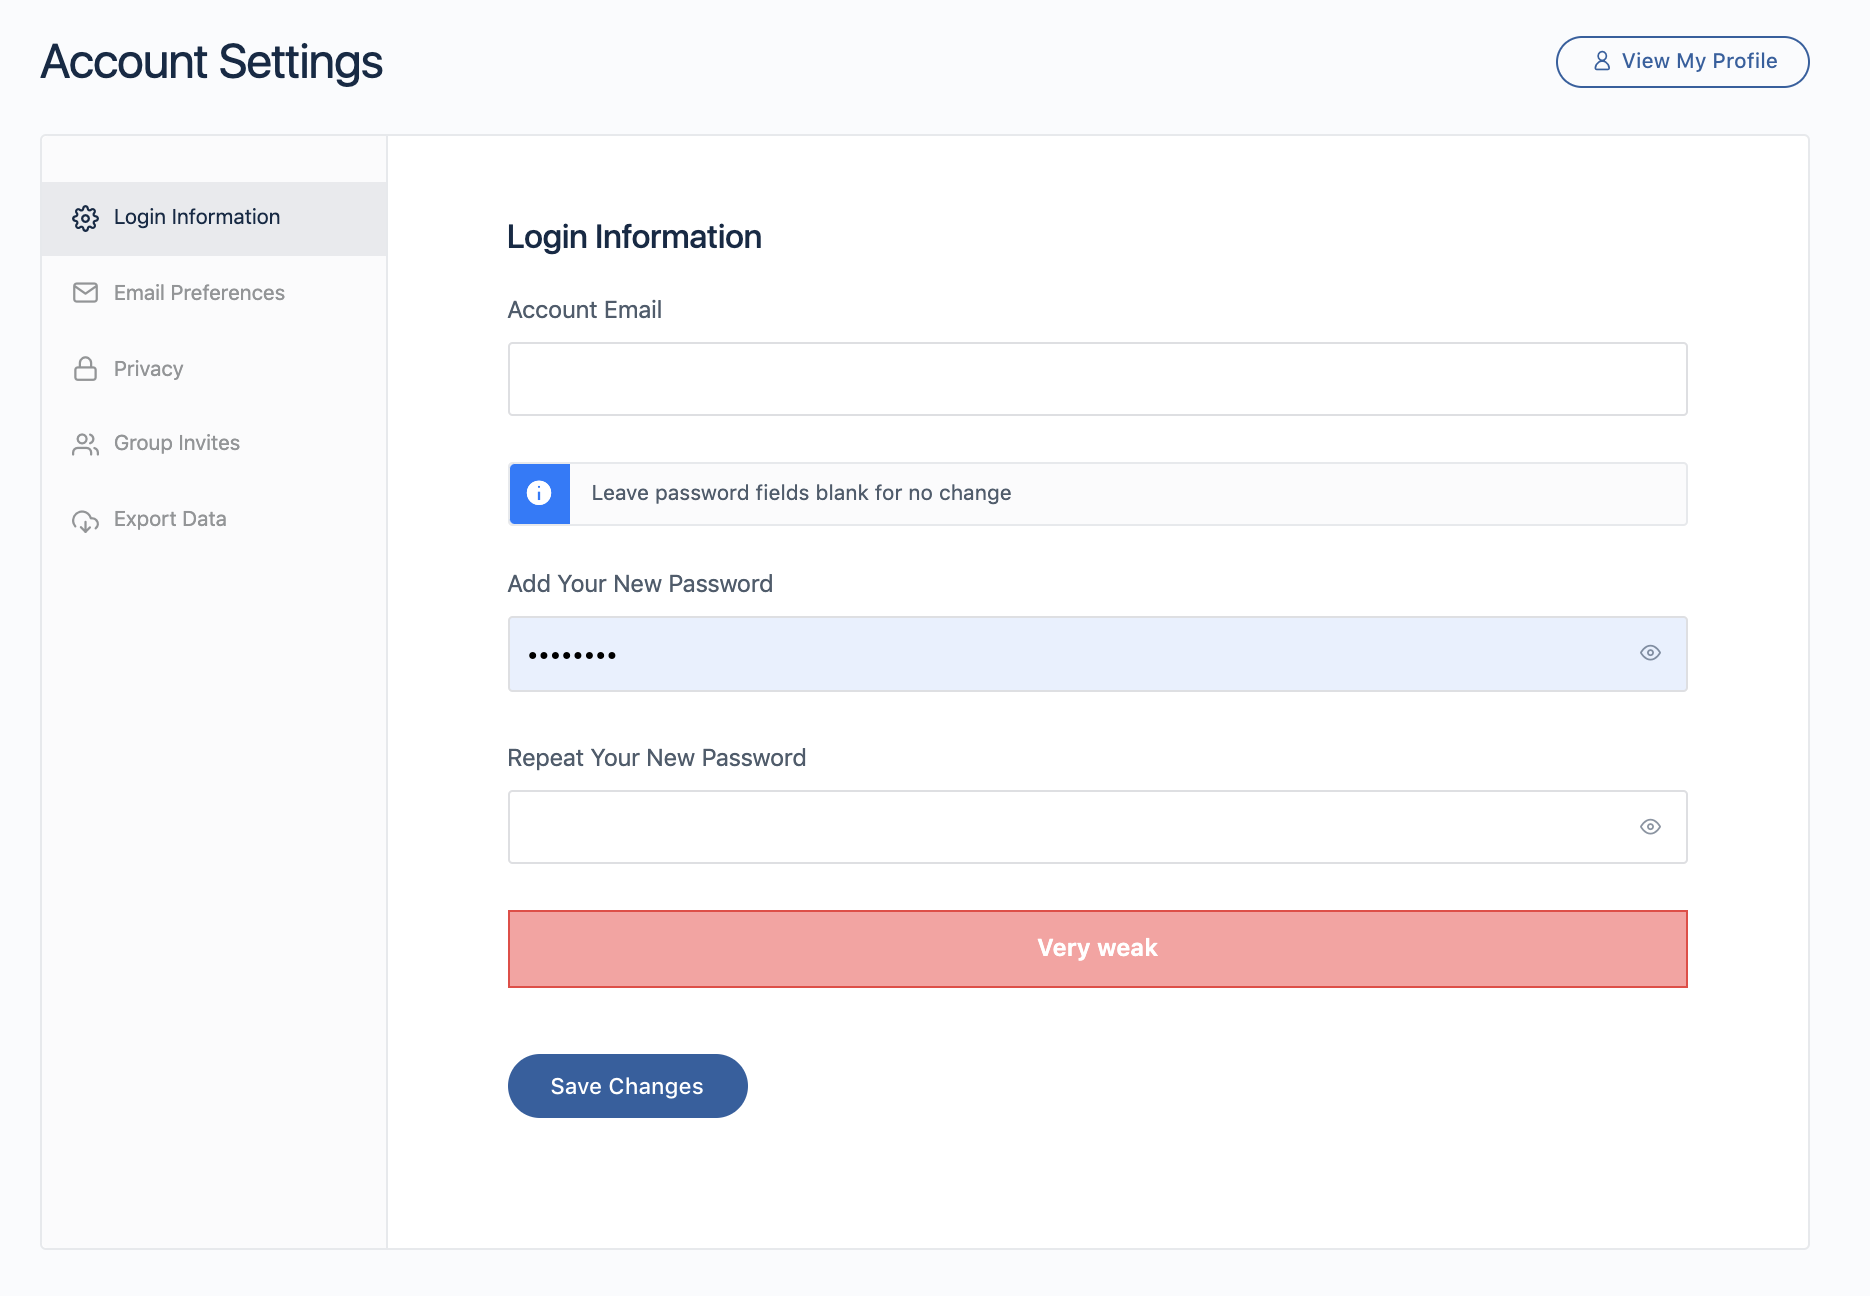The width and height of the screenshot is (1870, 1296).
Task: Click the Very weak password strength bar
Action: (1097, 949)
